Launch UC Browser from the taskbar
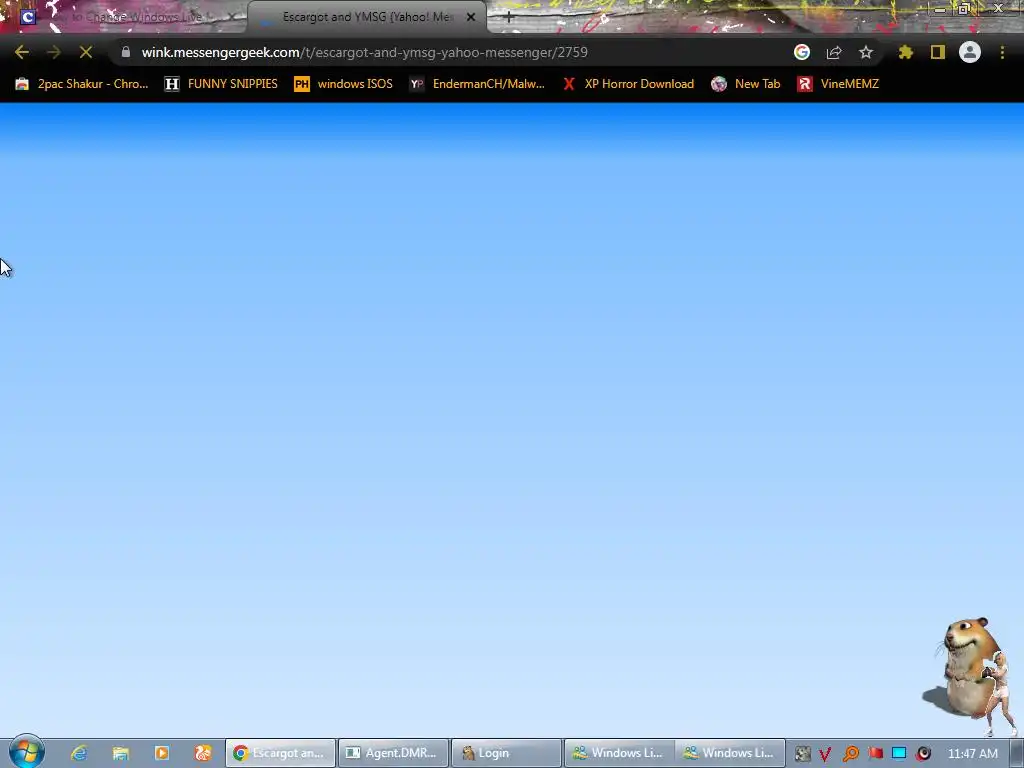 pyautogui.click(x=203, y=753)
